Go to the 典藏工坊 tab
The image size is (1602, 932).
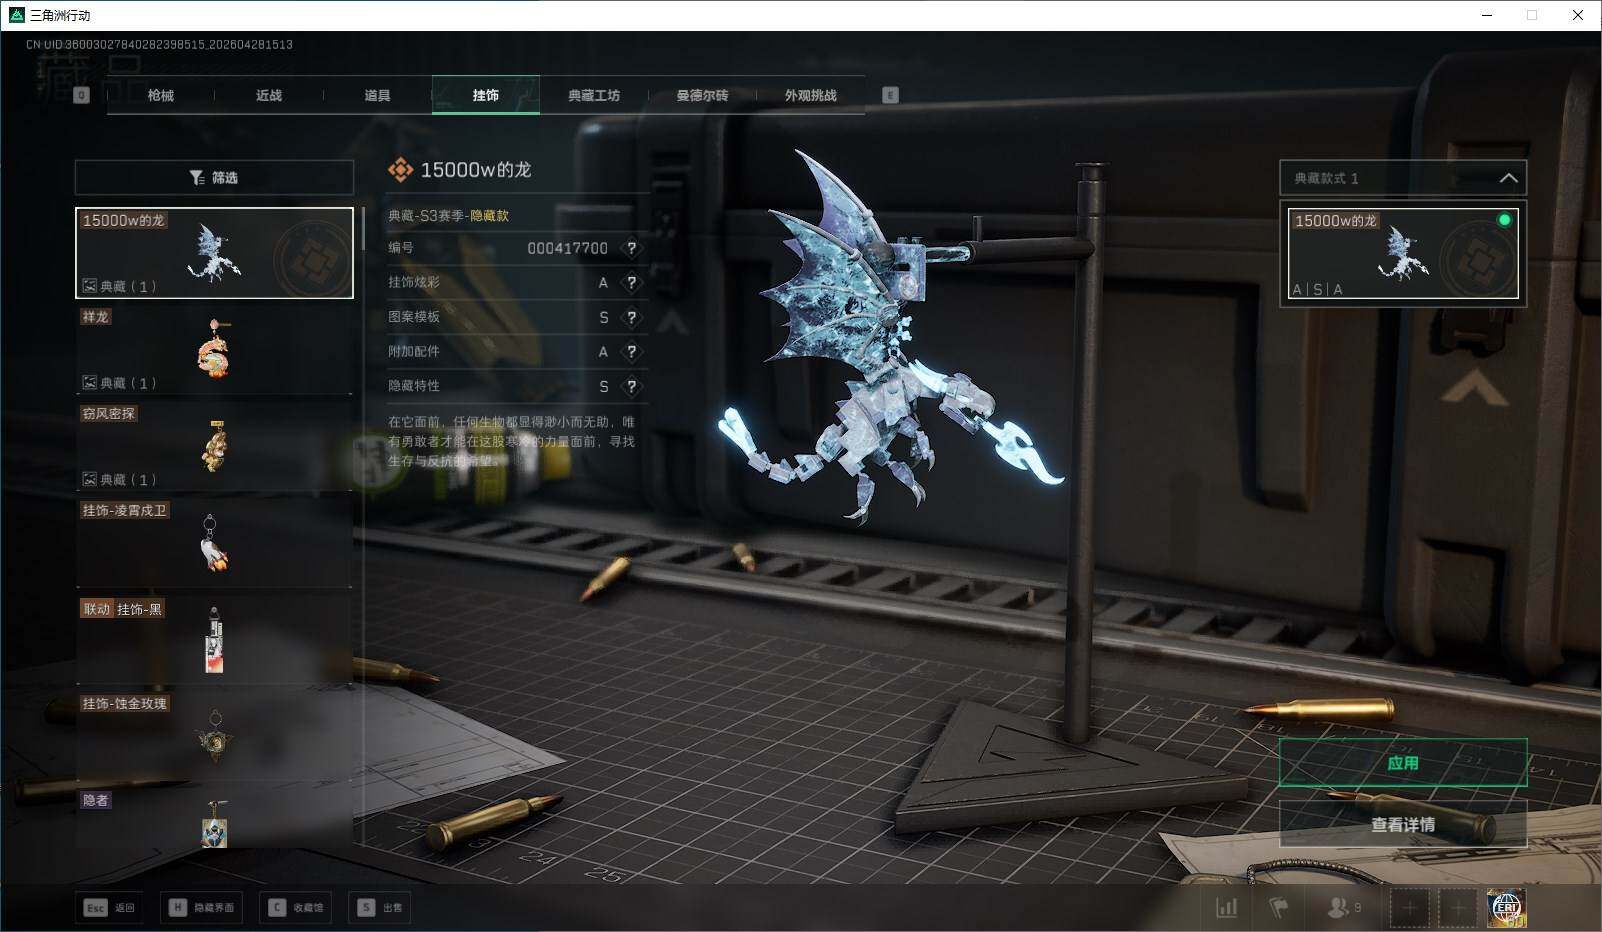point(594,95)
